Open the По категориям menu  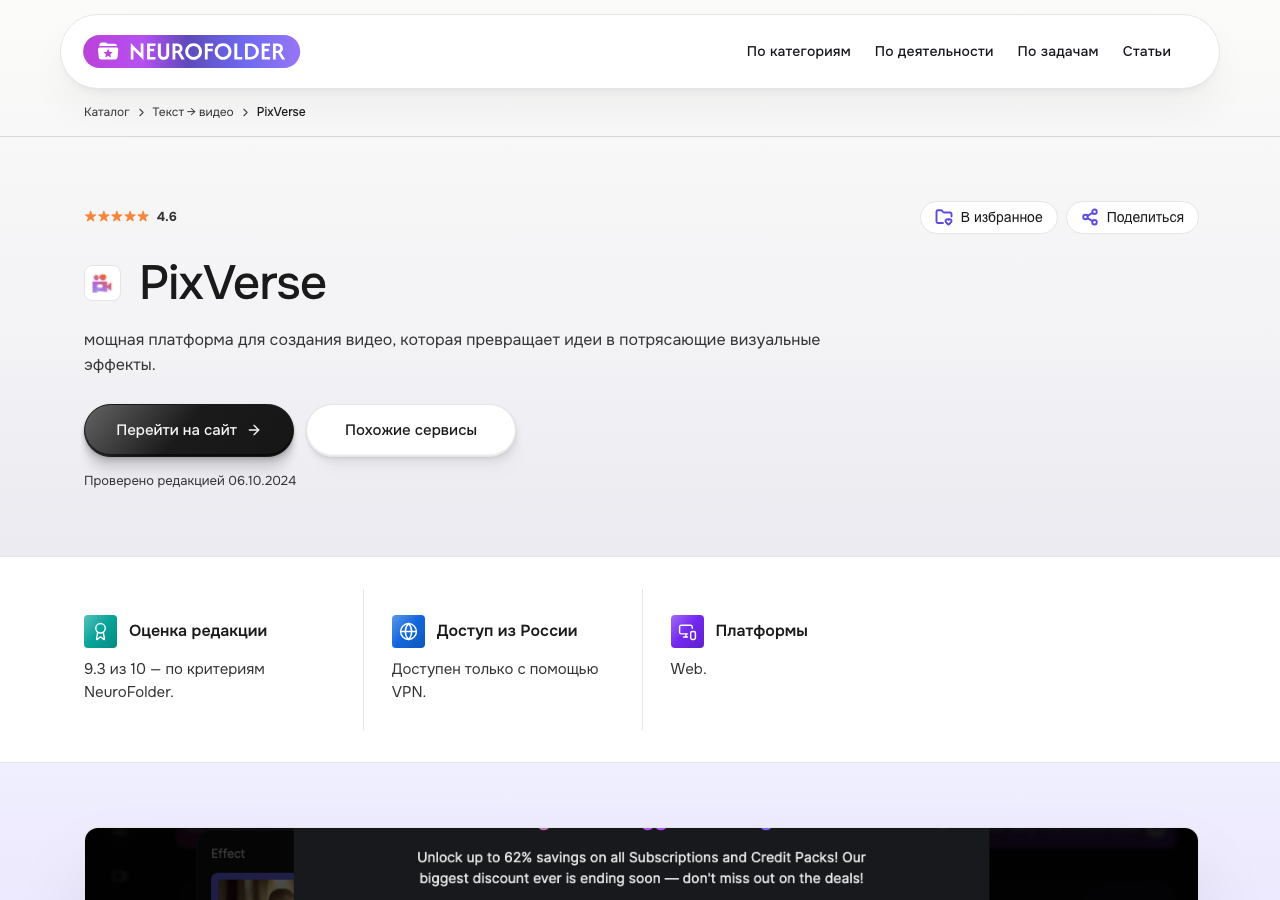click(798, 51)
